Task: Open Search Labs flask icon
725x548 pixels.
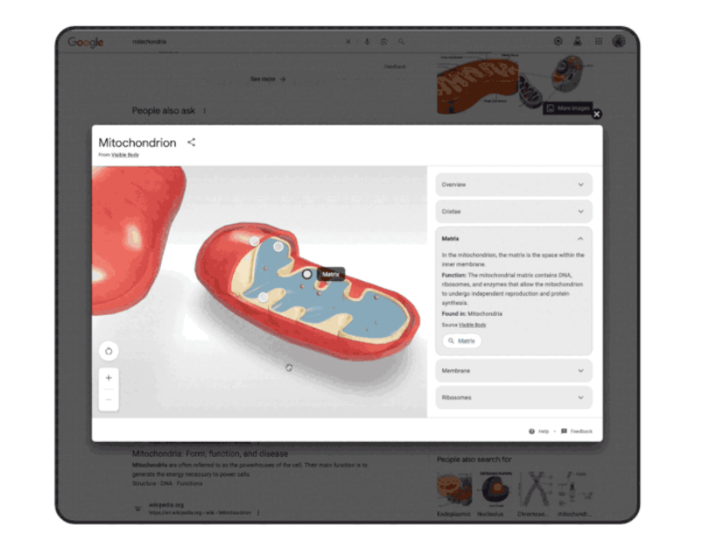Action: (x=578, y=41)
